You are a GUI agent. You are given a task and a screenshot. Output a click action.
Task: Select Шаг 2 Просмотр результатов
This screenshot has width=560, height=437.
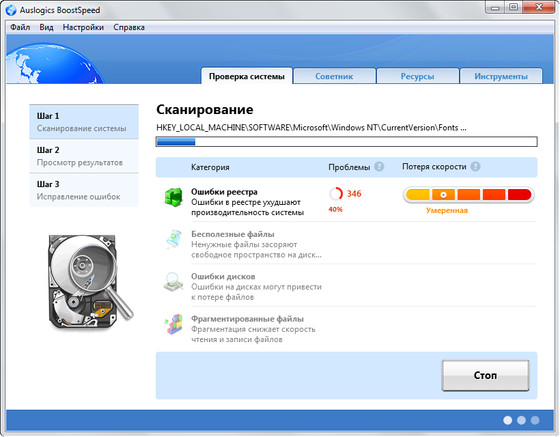tap(84, 156)
